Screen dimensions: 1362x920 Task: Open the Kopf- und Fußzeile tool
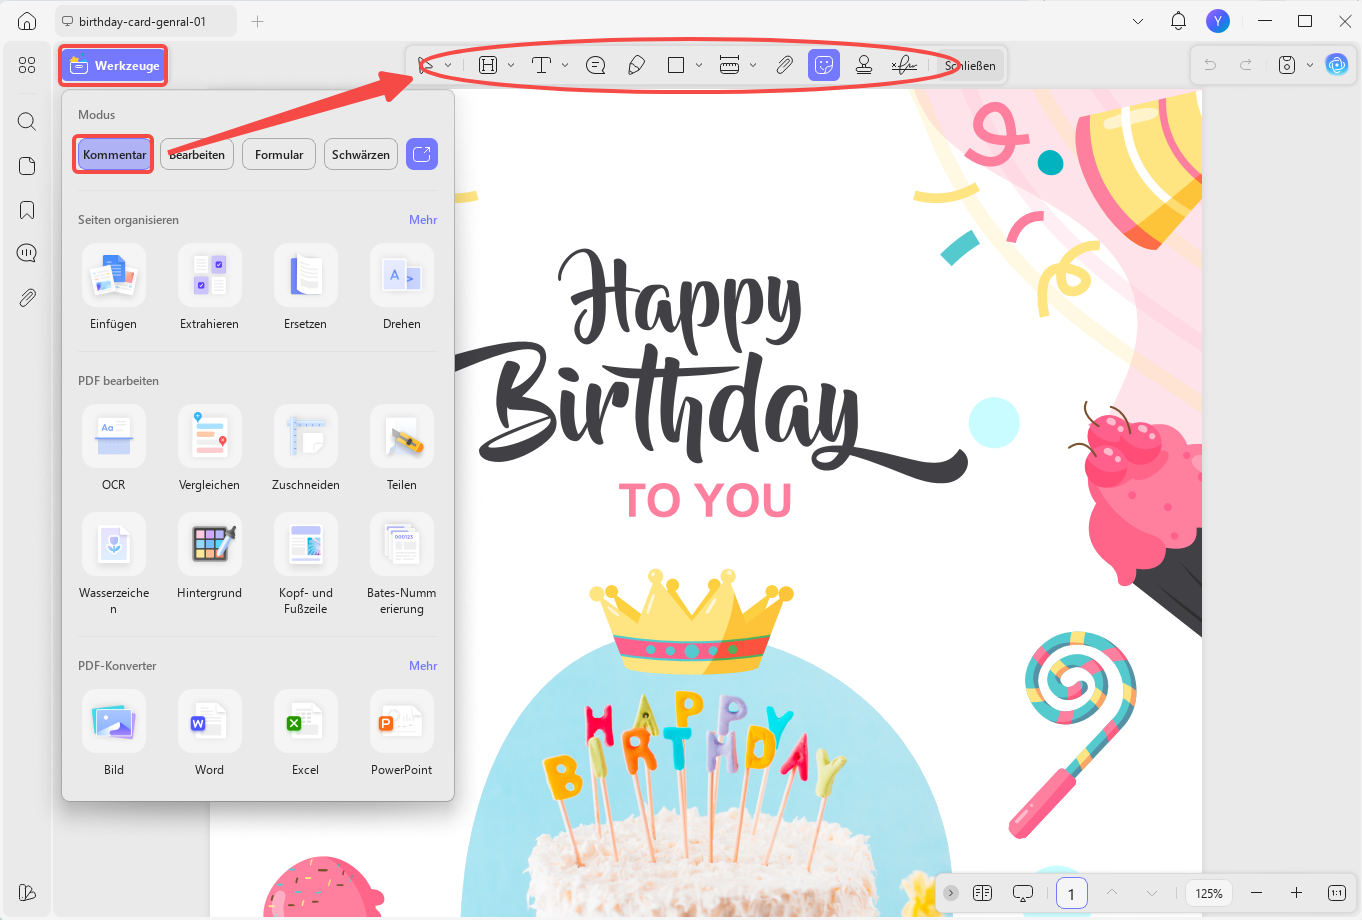306,564
